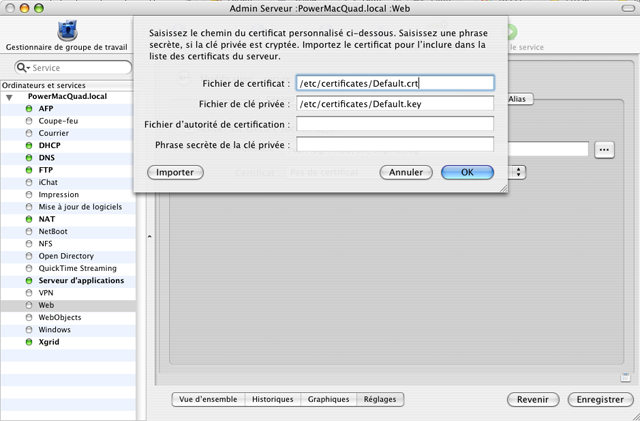Select DHCP service in the list
The image size is (640, 421).
(x=69, y=145)
